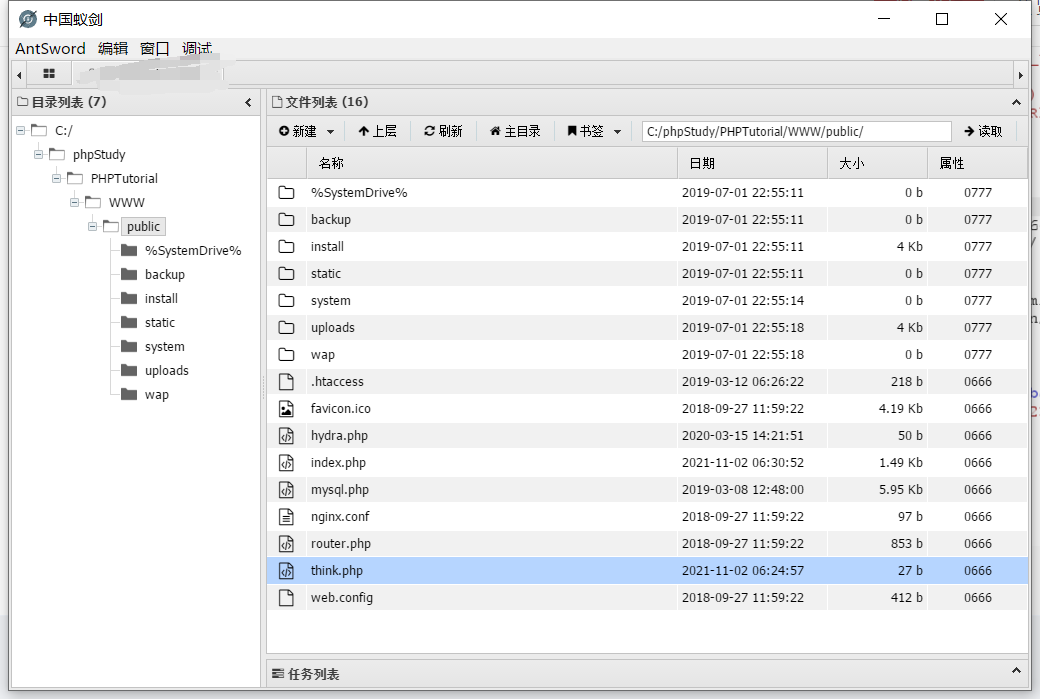Click code icon of think.php row

286,571
